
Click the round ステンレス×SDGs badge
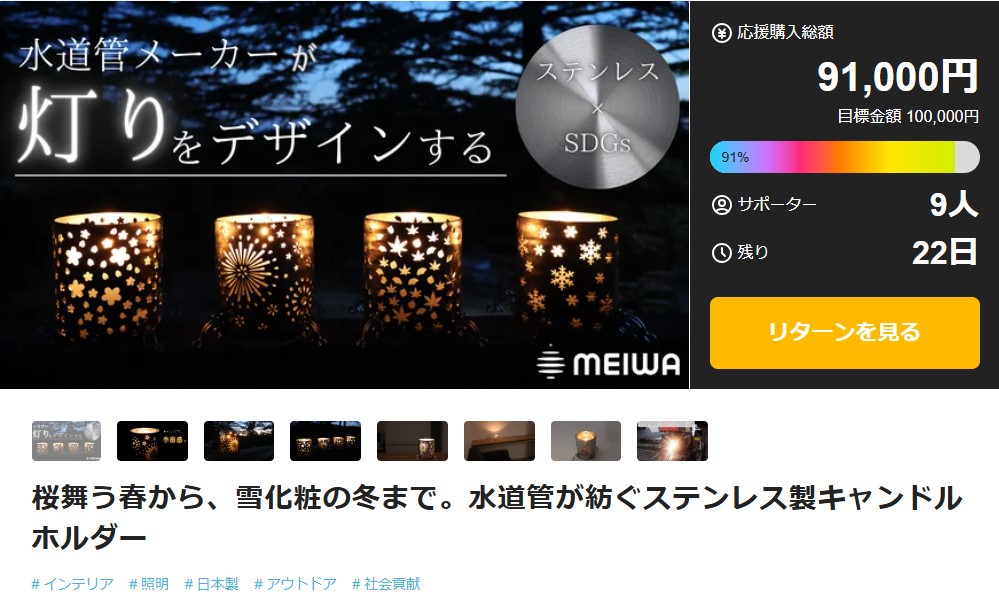pyautogui.click(x=597, y=108)
